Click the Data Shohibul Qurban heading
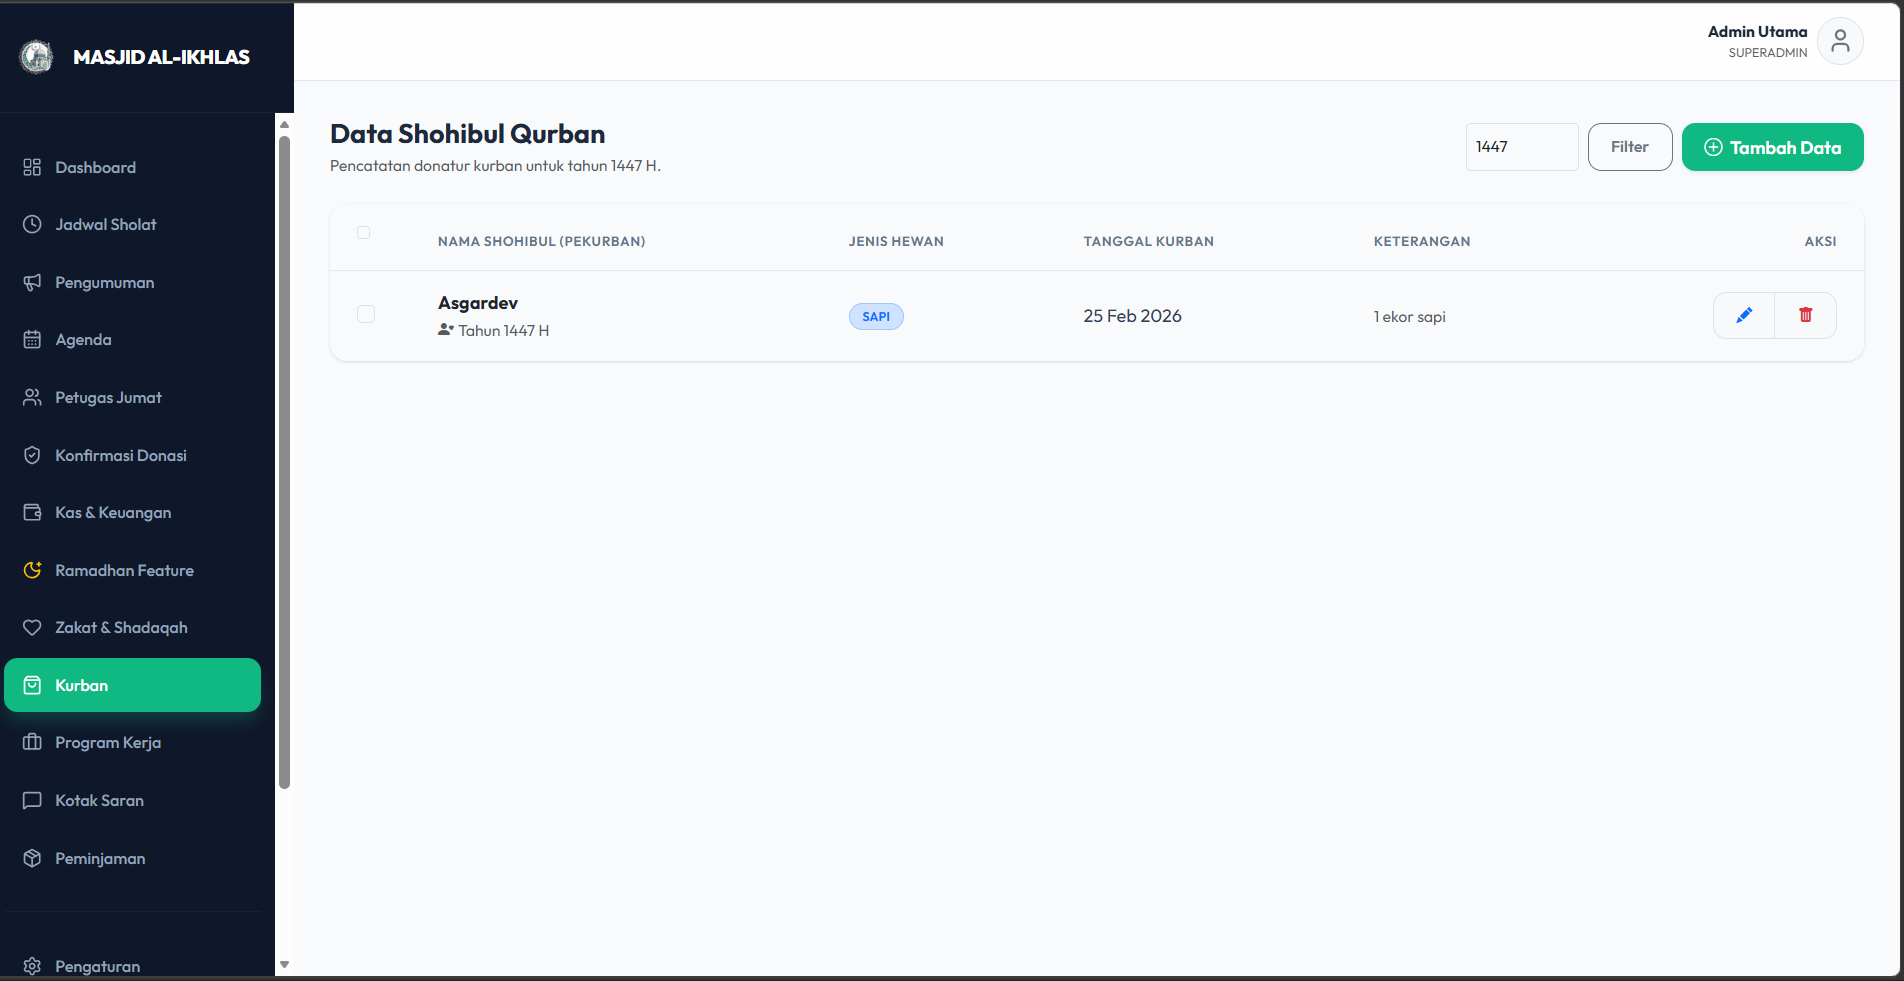 467,134
